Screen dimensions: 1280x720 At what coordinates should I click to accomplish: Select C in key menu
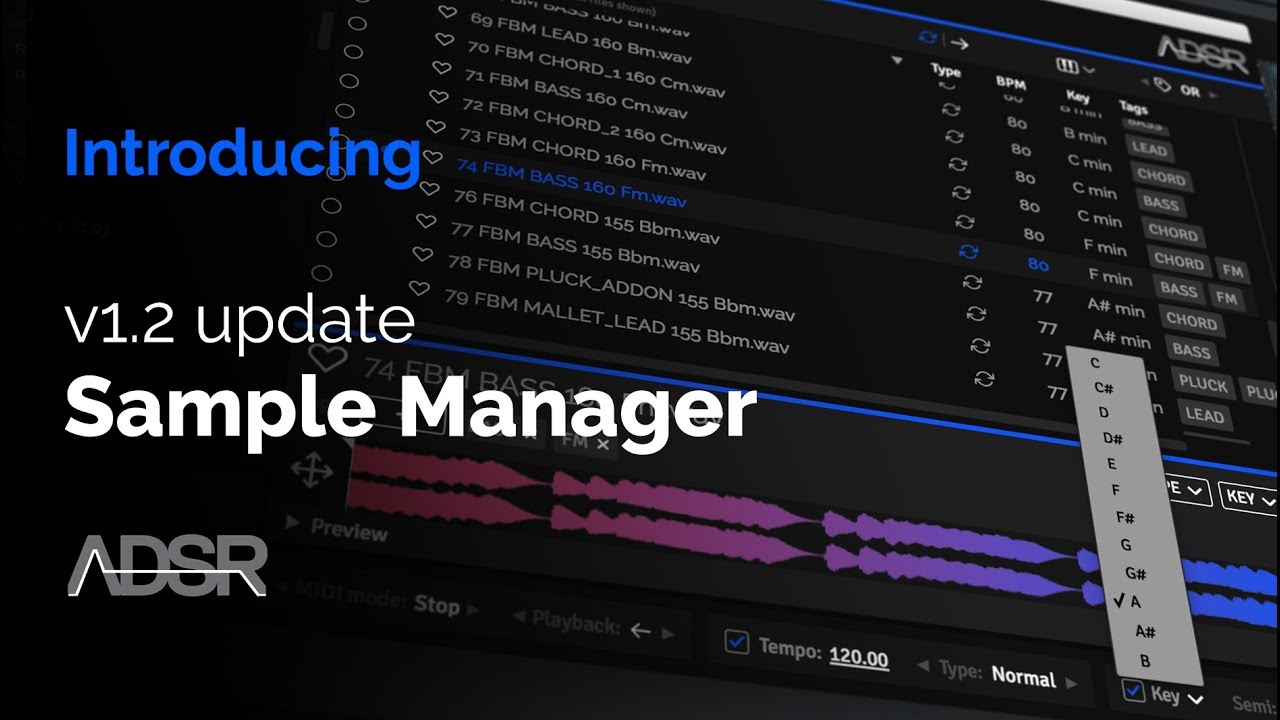point(1095,363)
